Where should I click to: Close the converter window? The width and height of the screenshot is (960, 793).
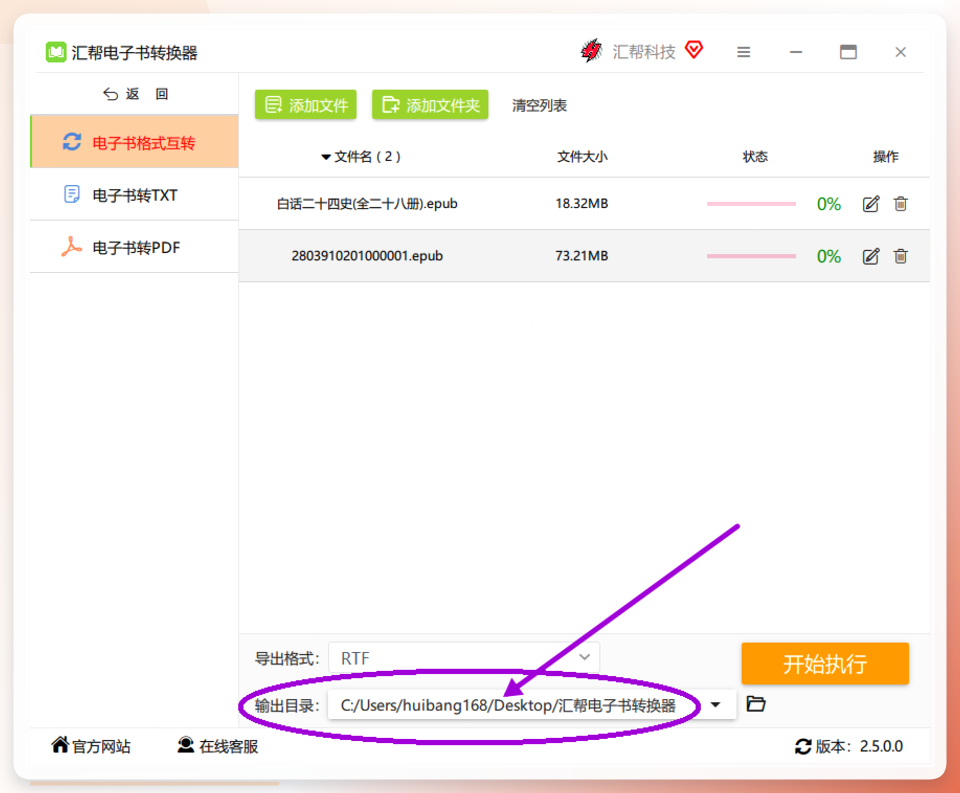[900, 52]
